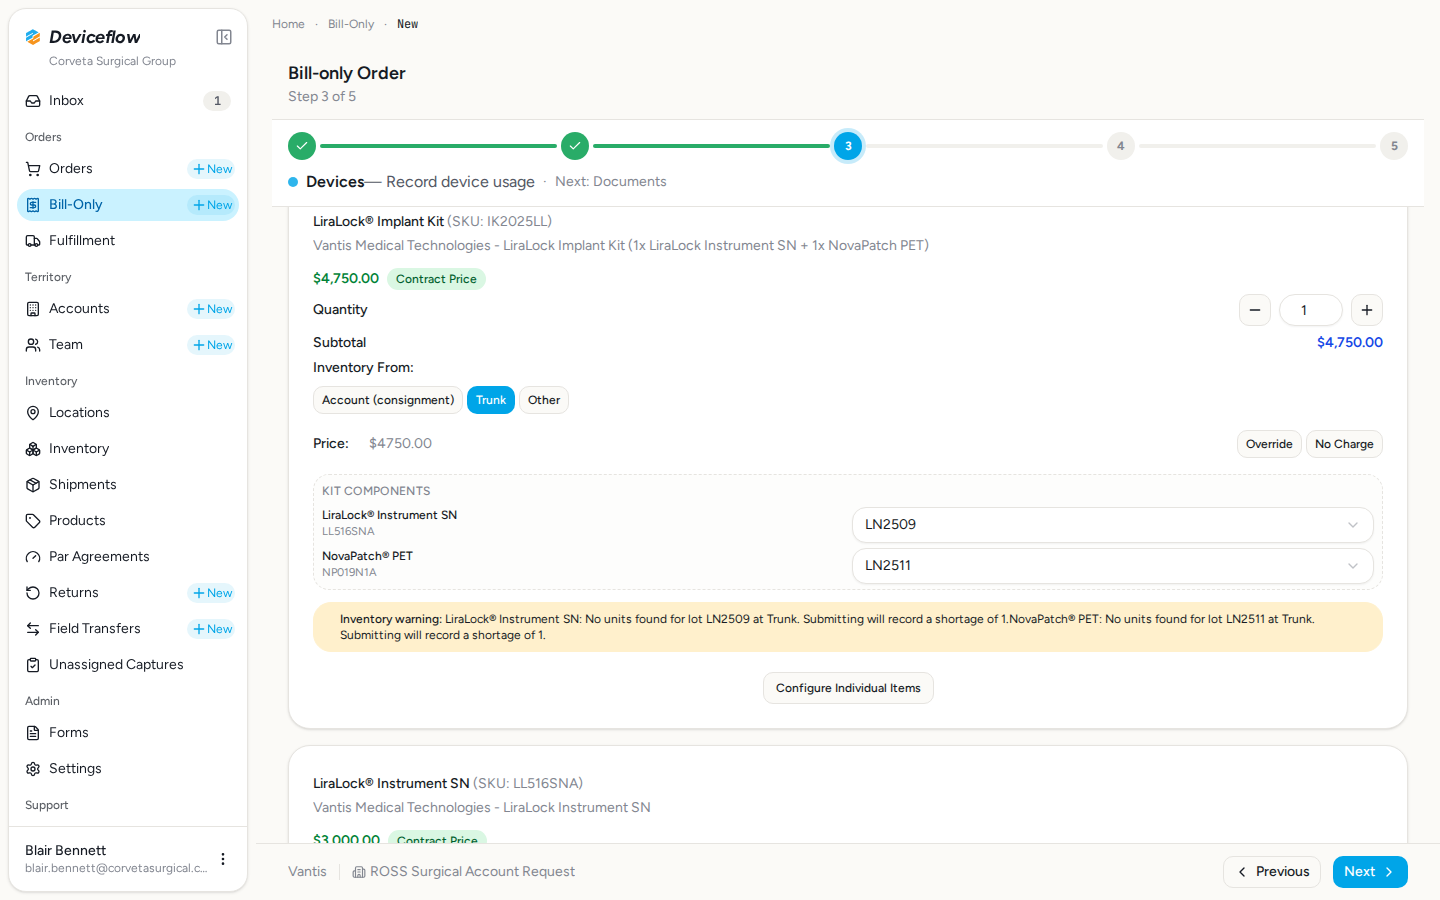1440x900 pixels.
Task: Open the Field Transfers swap icon
Action: (x=33, y=629)
